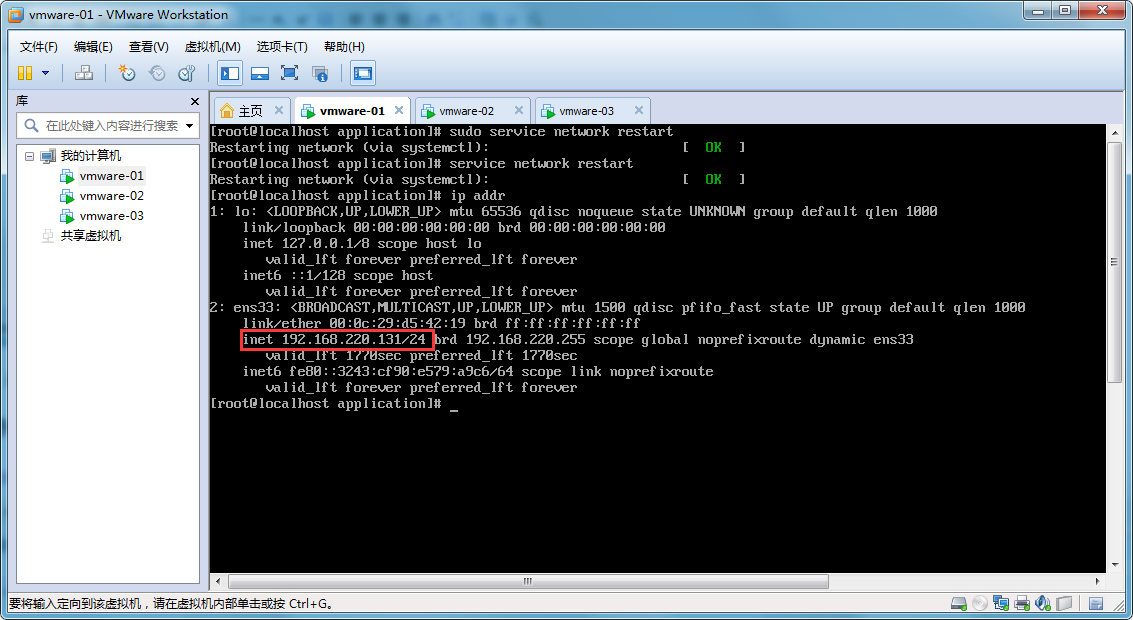
Task: Enter full screen mode icon
Action: (290, 73)
